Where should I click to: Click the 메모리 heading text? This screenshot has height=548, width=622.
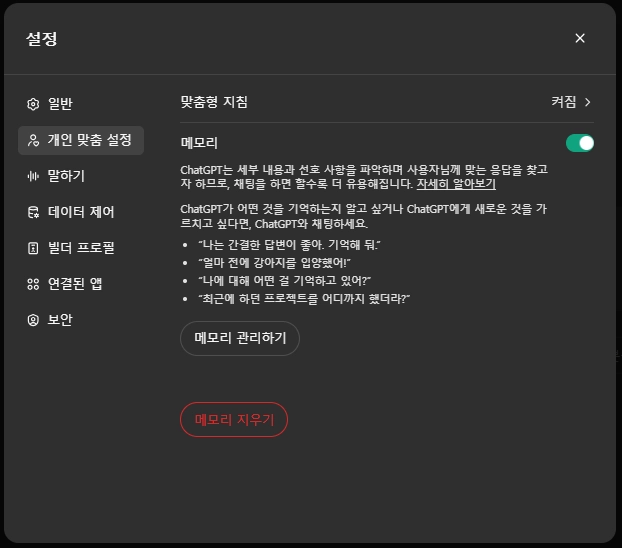(x=199, y=143)
